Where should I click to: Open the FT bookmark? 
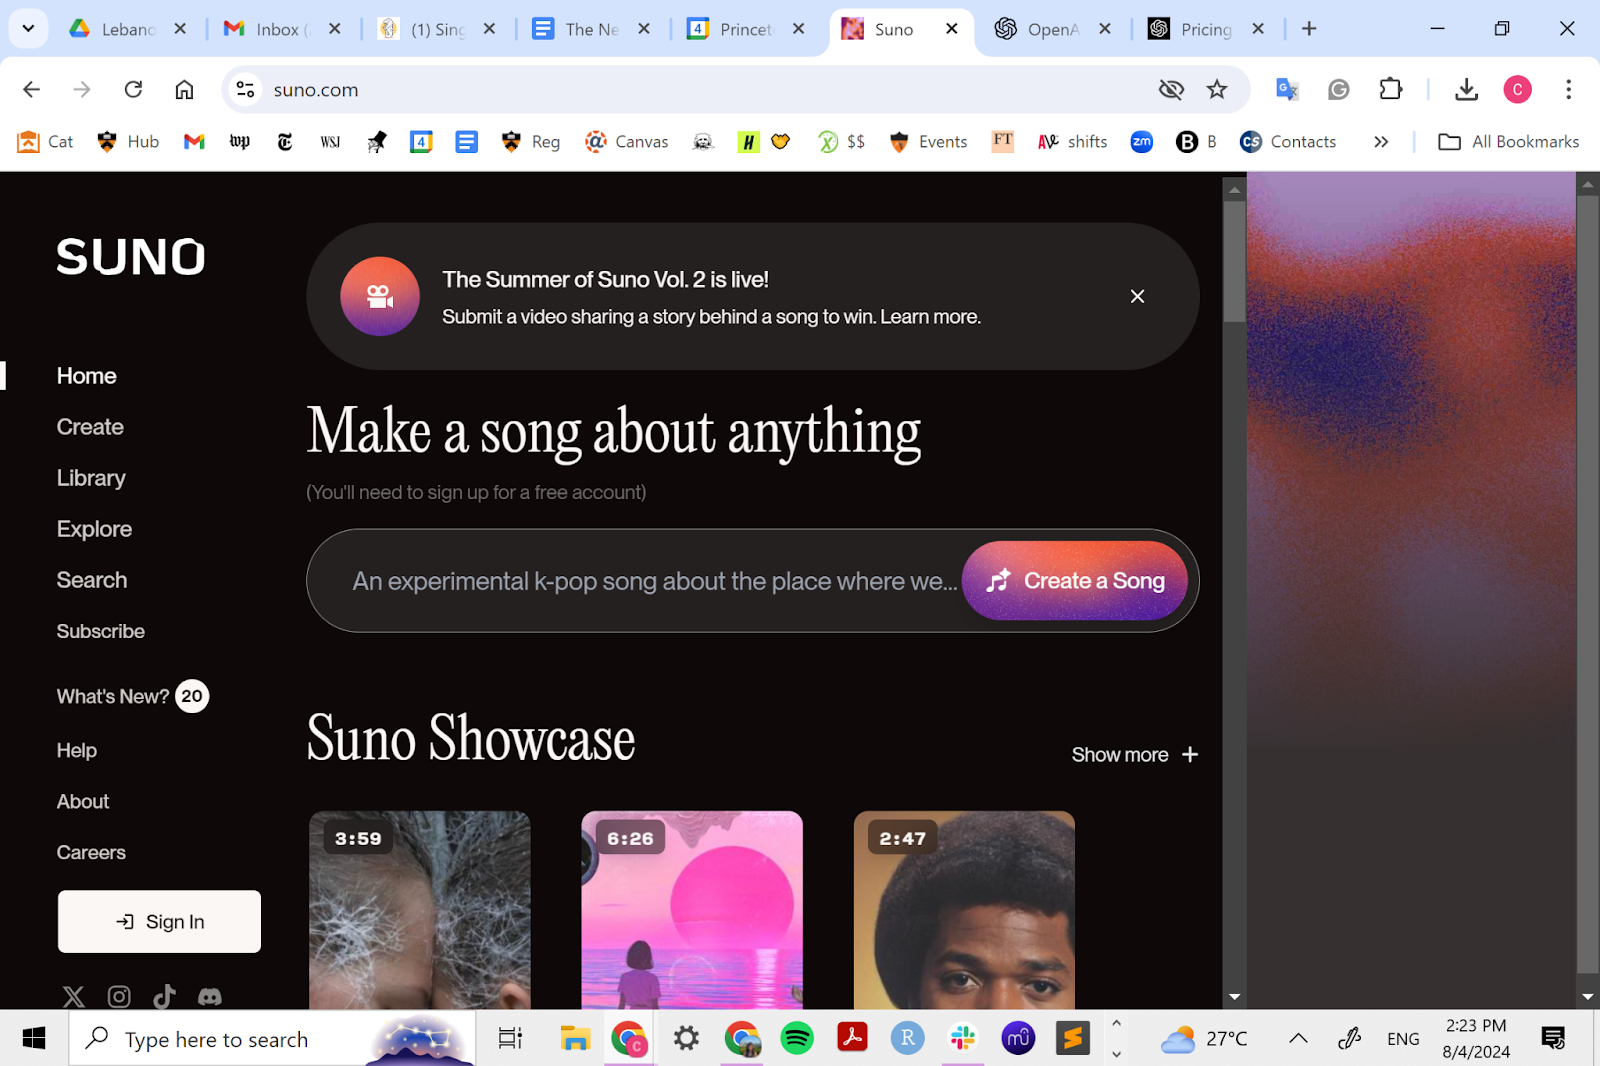pos(1003,141)
